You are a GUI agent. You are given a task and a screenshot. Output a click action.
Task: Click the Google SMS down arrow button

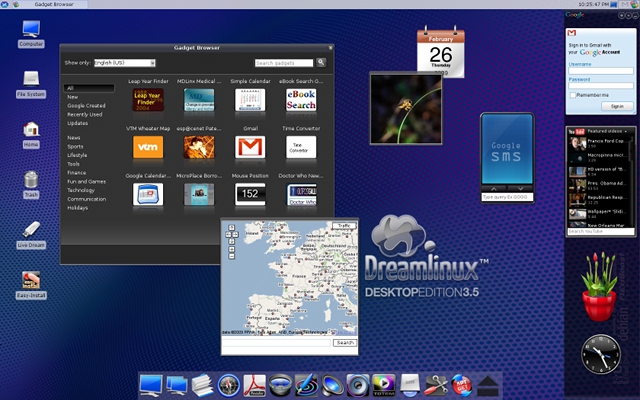point(520,189)
